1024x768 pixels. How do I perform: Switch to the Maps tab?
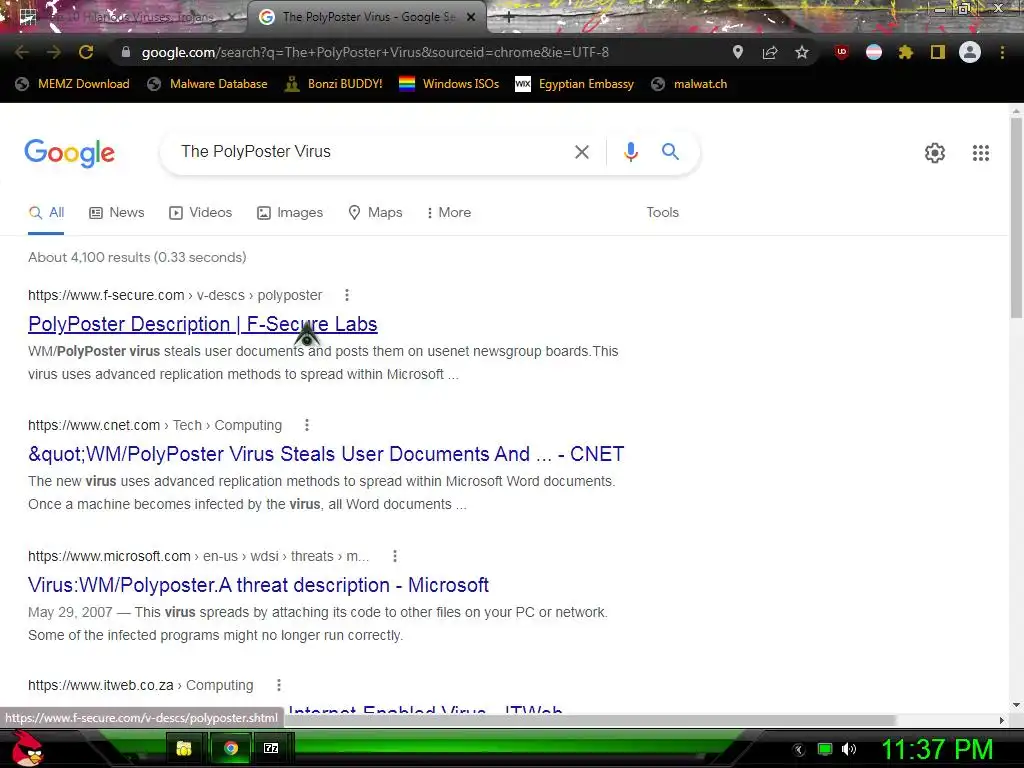tap(376, 213)
